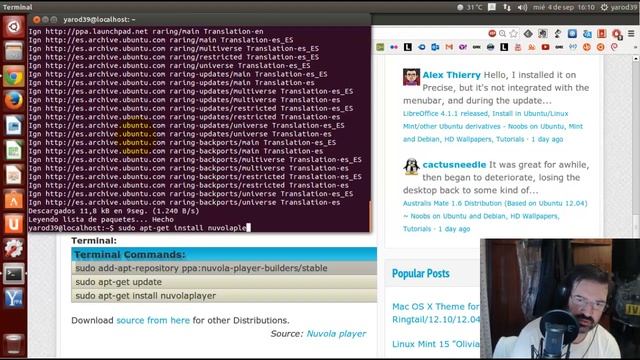Screen dimensions: 640x360
Task: Click cactusneedle's penguin avatar
Action: tap(411, 167)
